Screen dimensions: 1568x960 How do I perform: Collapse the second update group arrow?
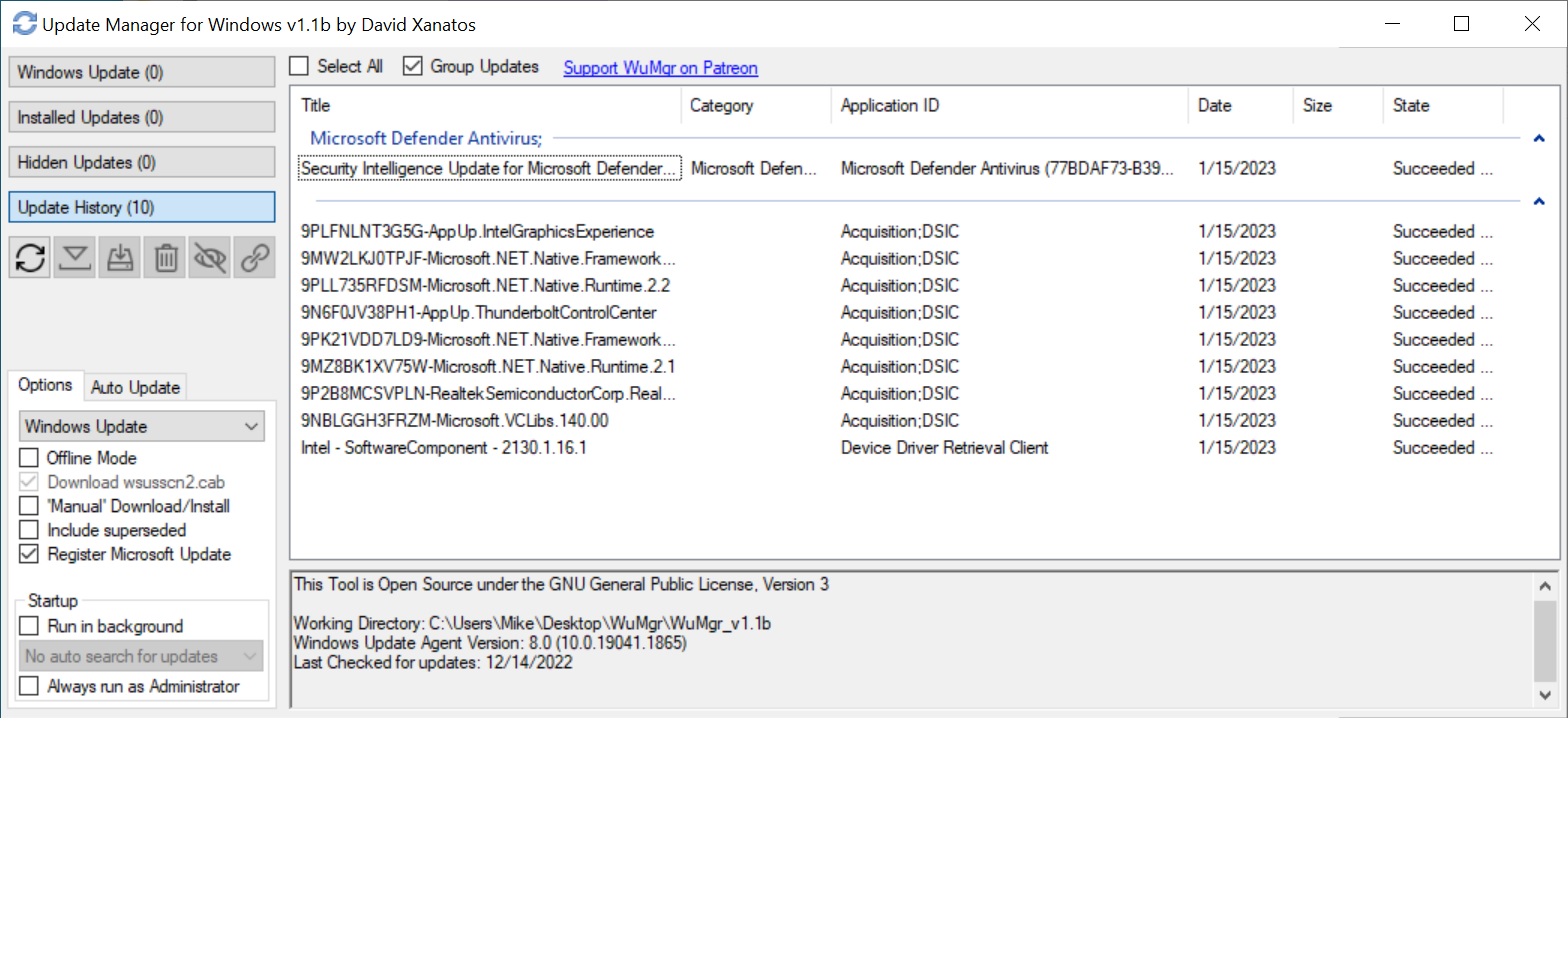1539,202
